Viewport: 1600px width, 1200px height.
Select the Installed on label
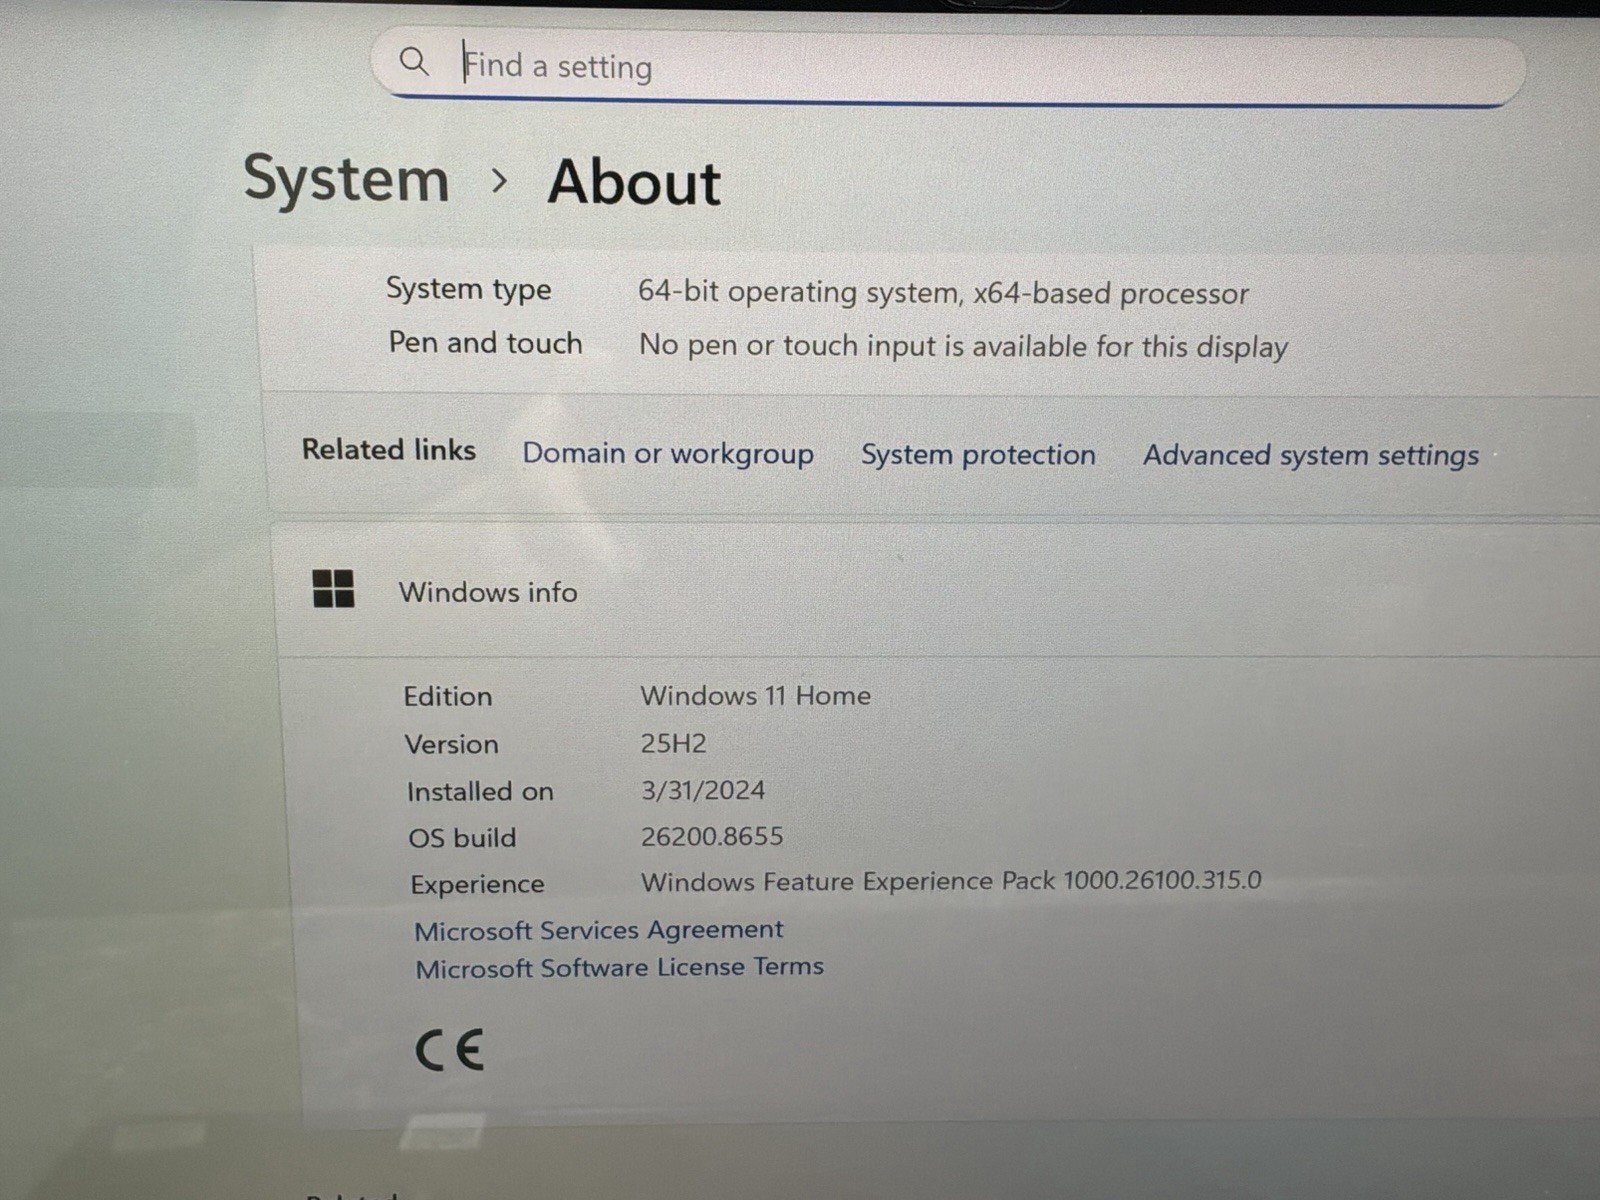tap(480, 791)
